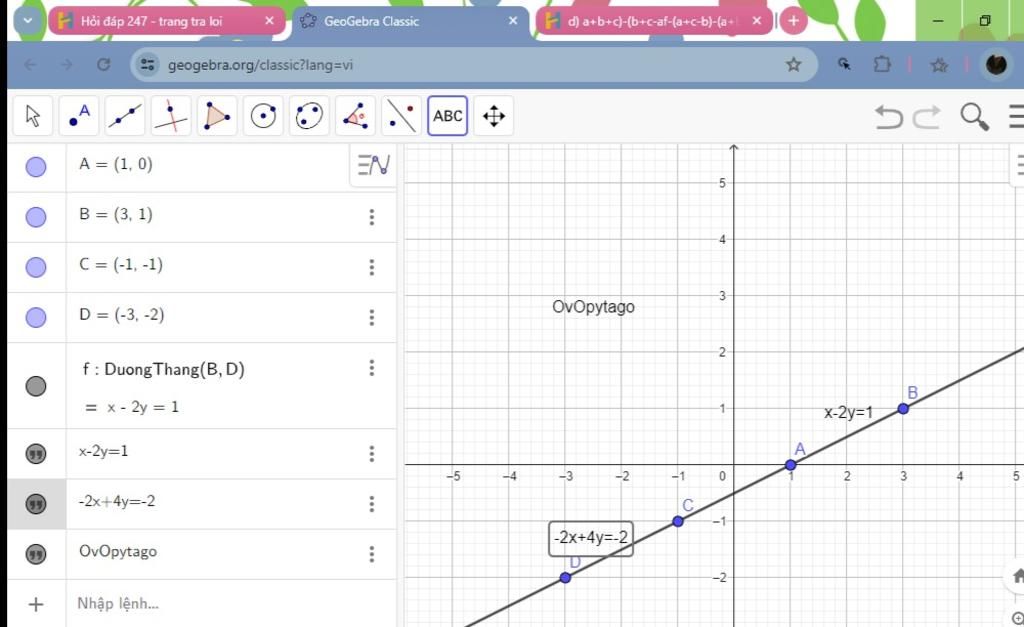Toggle the algebra style bar icon
Image resolution: width=1024 pixels, height=627 pixels.
pos(374,165)
